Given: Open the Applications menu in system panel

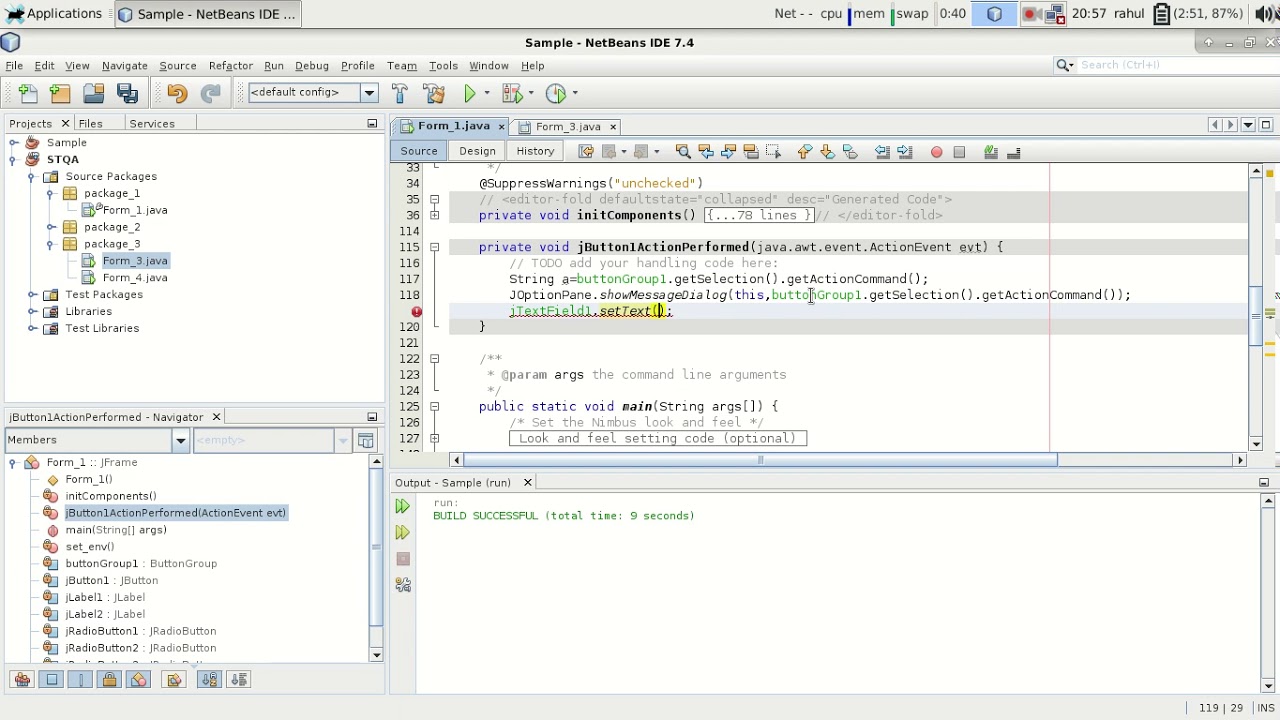Looking at the screenshot, I should pos(53,14).
